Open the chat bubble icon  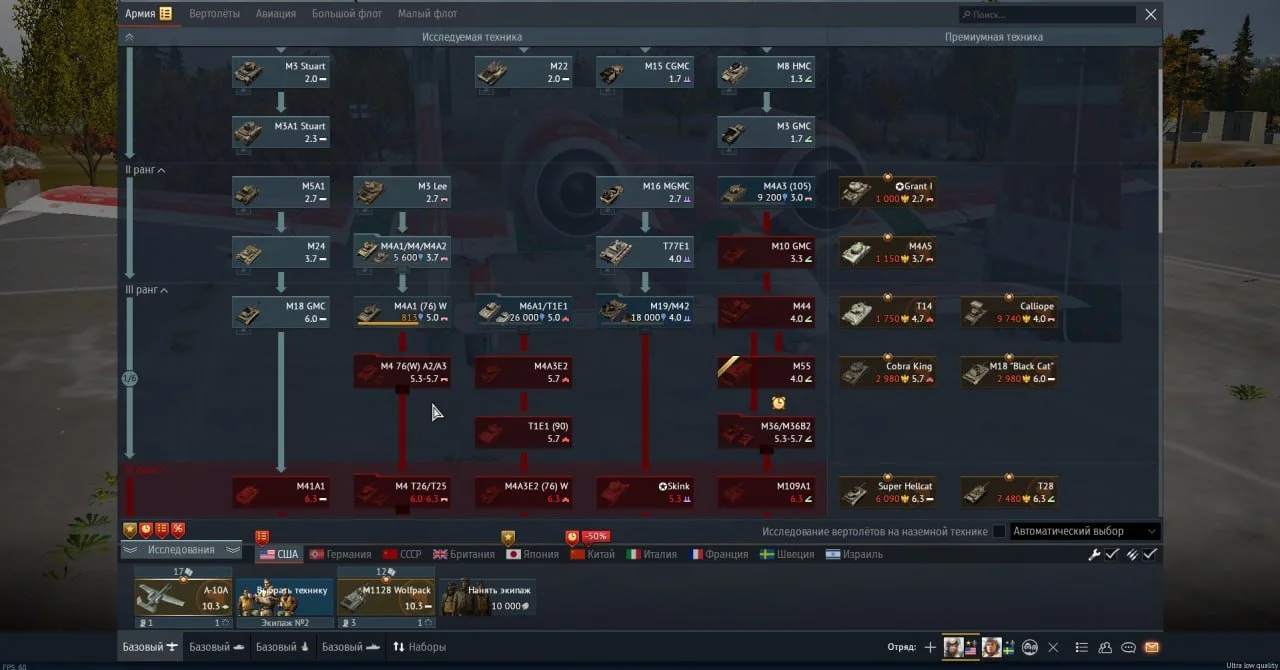pos(1128,647)
